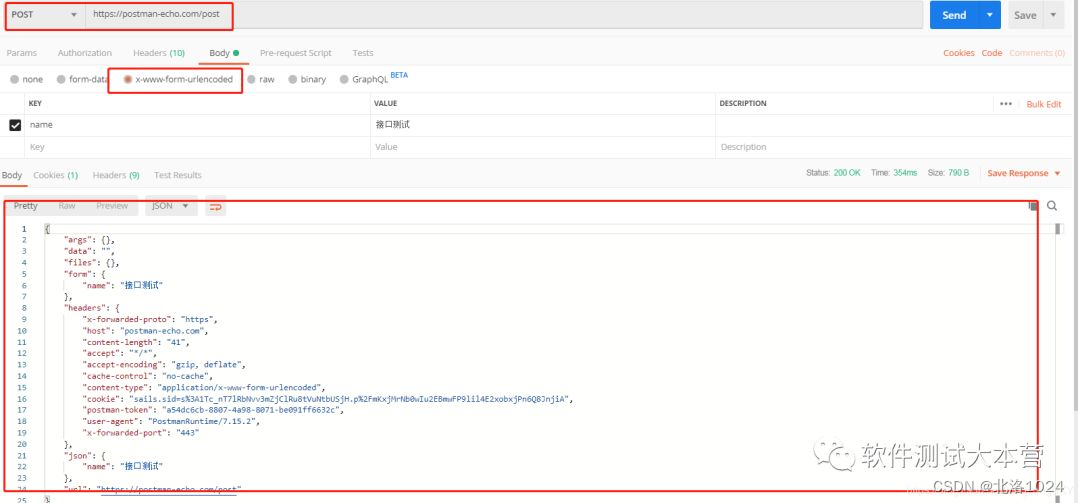
Task: Select the response Body tab
Action: pos(12,175)
